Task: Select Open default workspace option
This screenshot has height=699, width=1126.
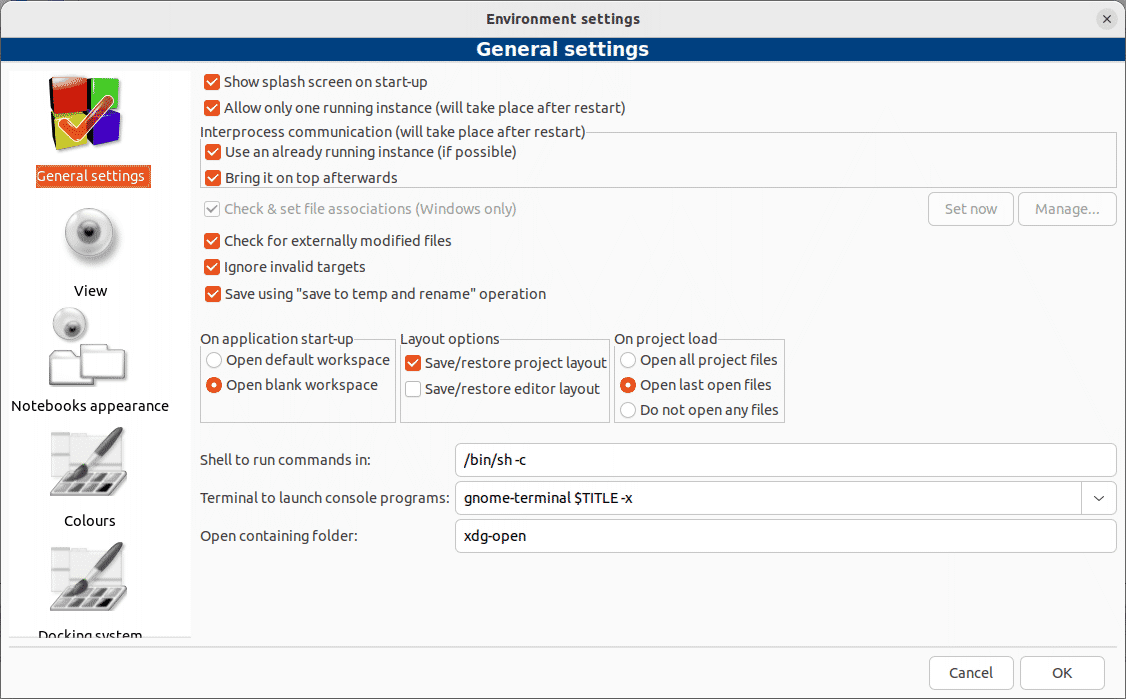Action: pos(214,360)
